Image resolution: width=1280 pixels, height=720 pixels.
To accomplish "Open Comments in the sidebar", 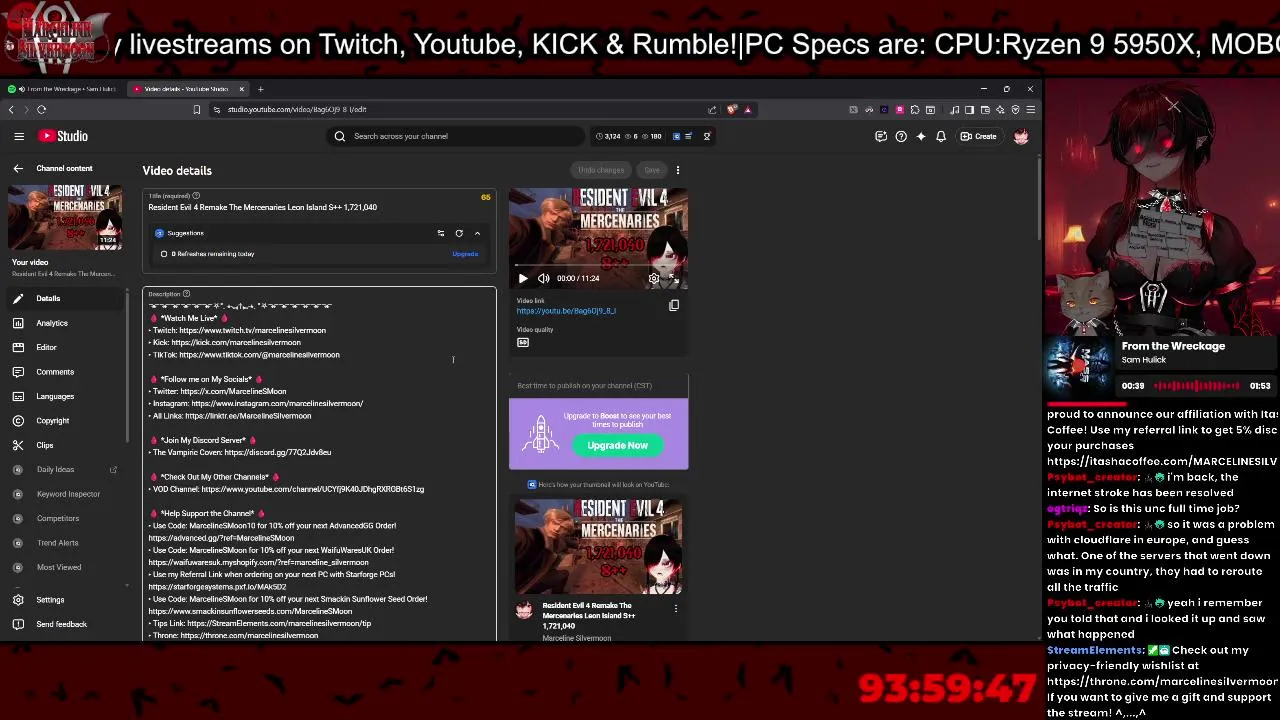I will (x=65, y=372).
